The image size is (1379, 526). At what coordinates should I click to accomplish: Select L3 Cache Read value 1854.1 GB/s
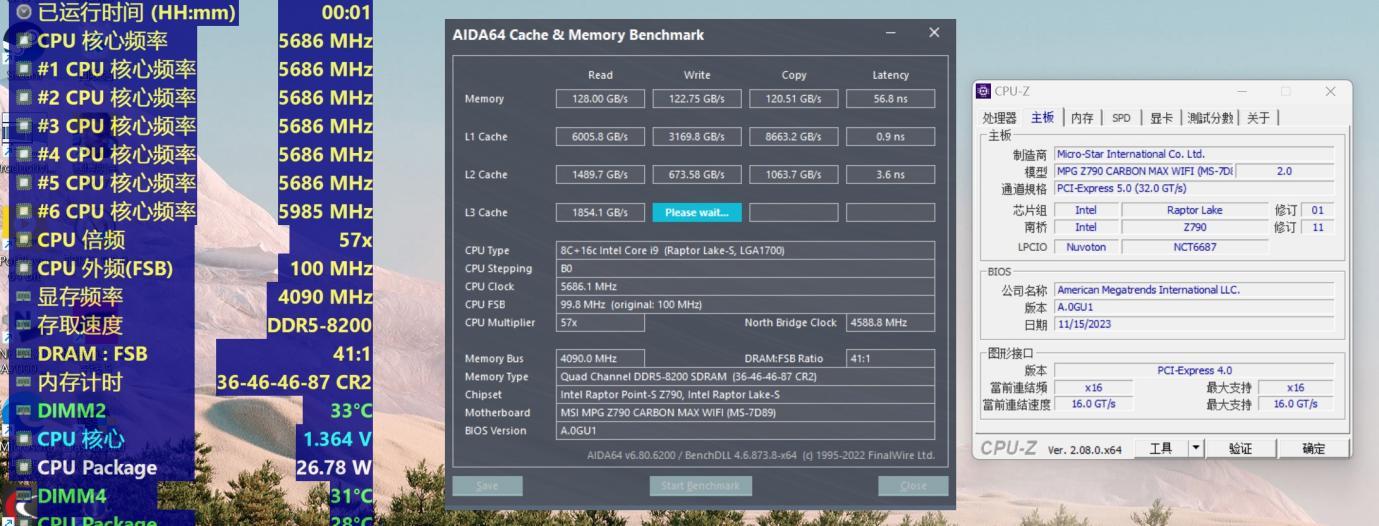pos(600,213)
